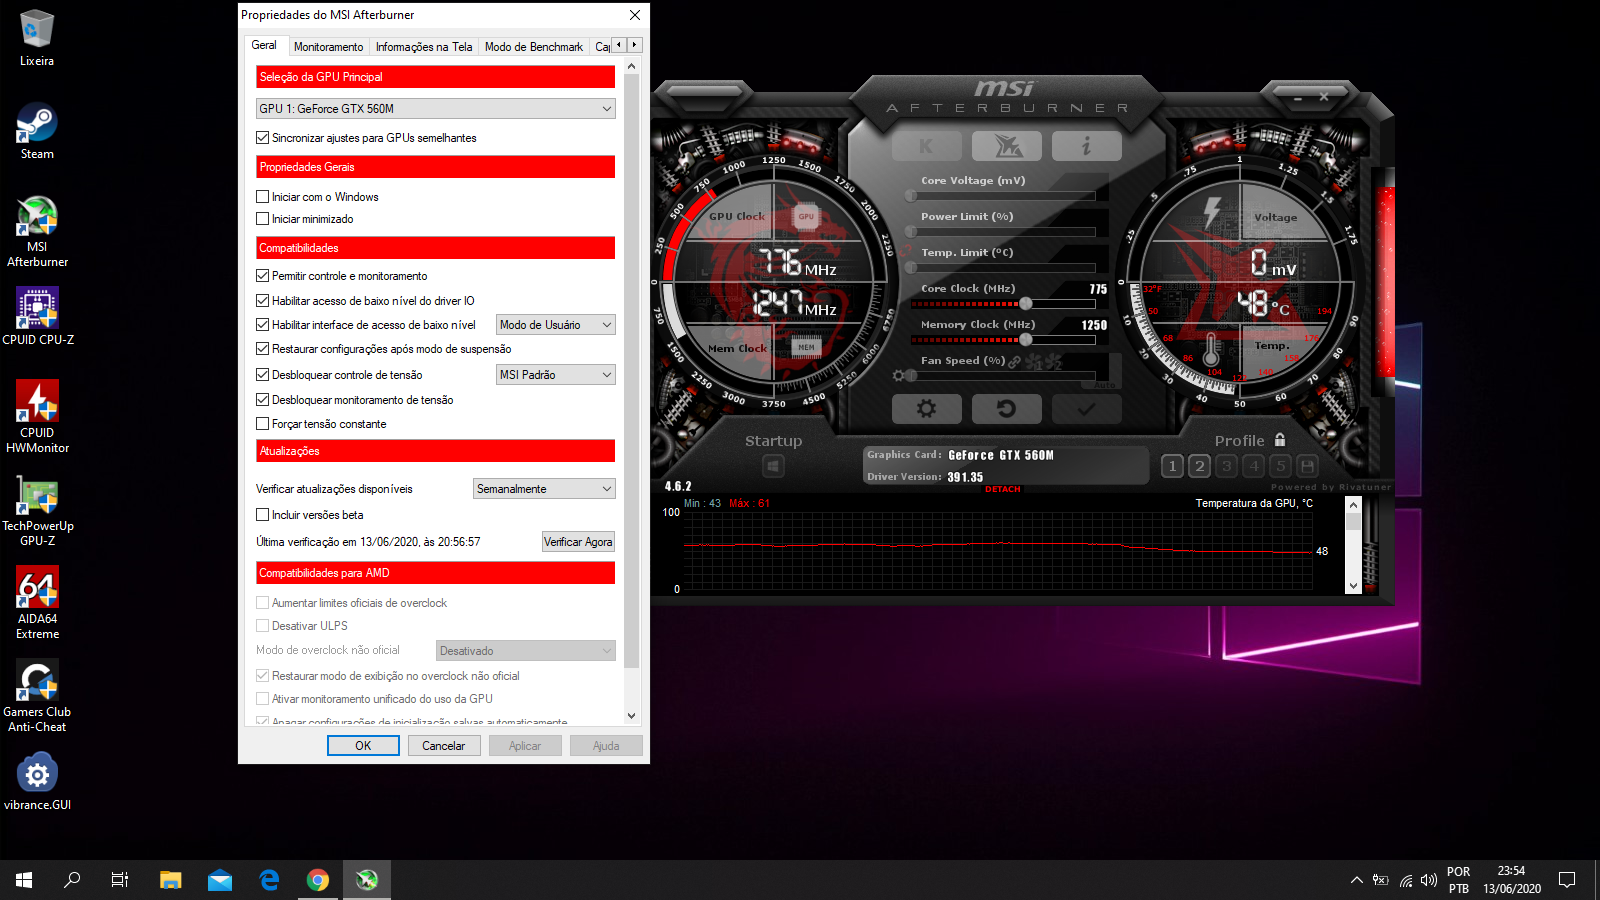Image resolution: width=1600 pixels, height=900 pixels.
Task: Select the Geral tab
Action: point(265,45)
